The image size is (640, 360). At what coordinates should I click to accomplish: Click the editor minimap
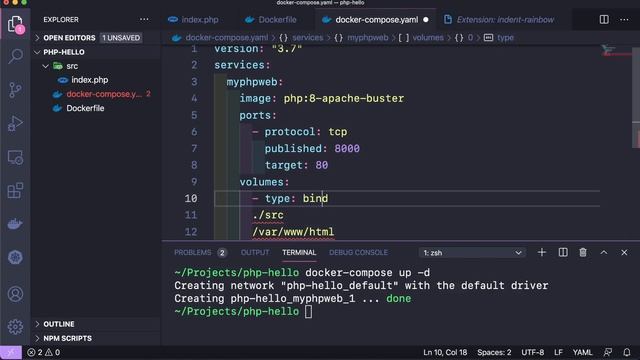[616, 51]
